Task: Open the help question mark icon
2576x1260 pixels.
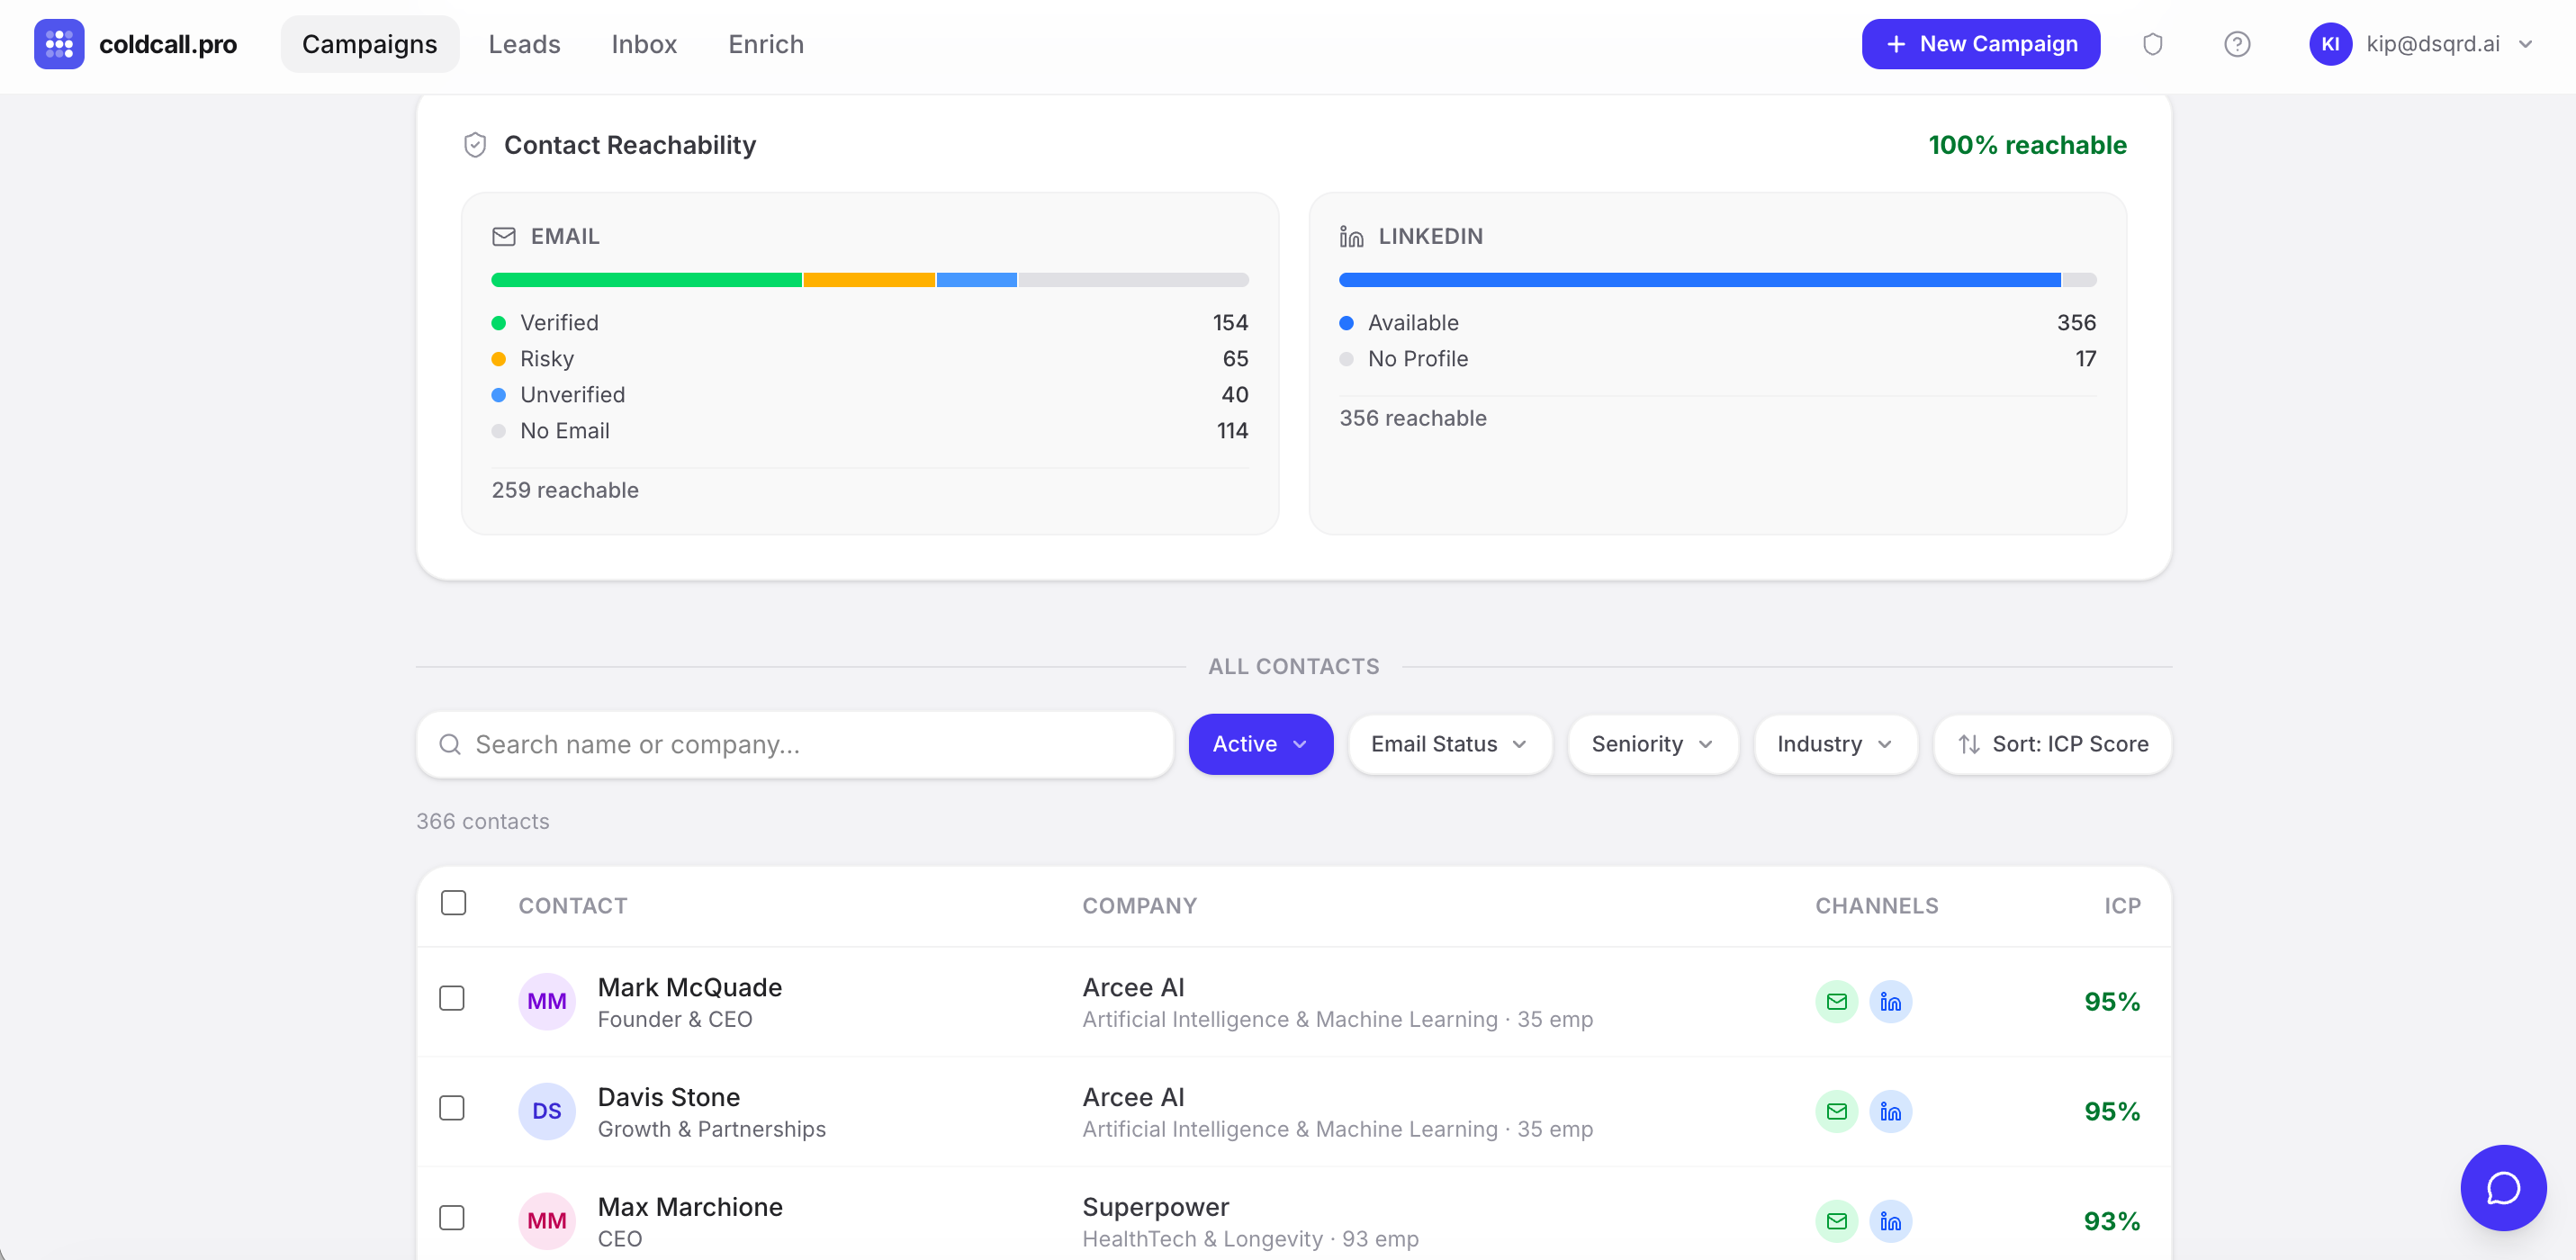Action: [2236, 44]
